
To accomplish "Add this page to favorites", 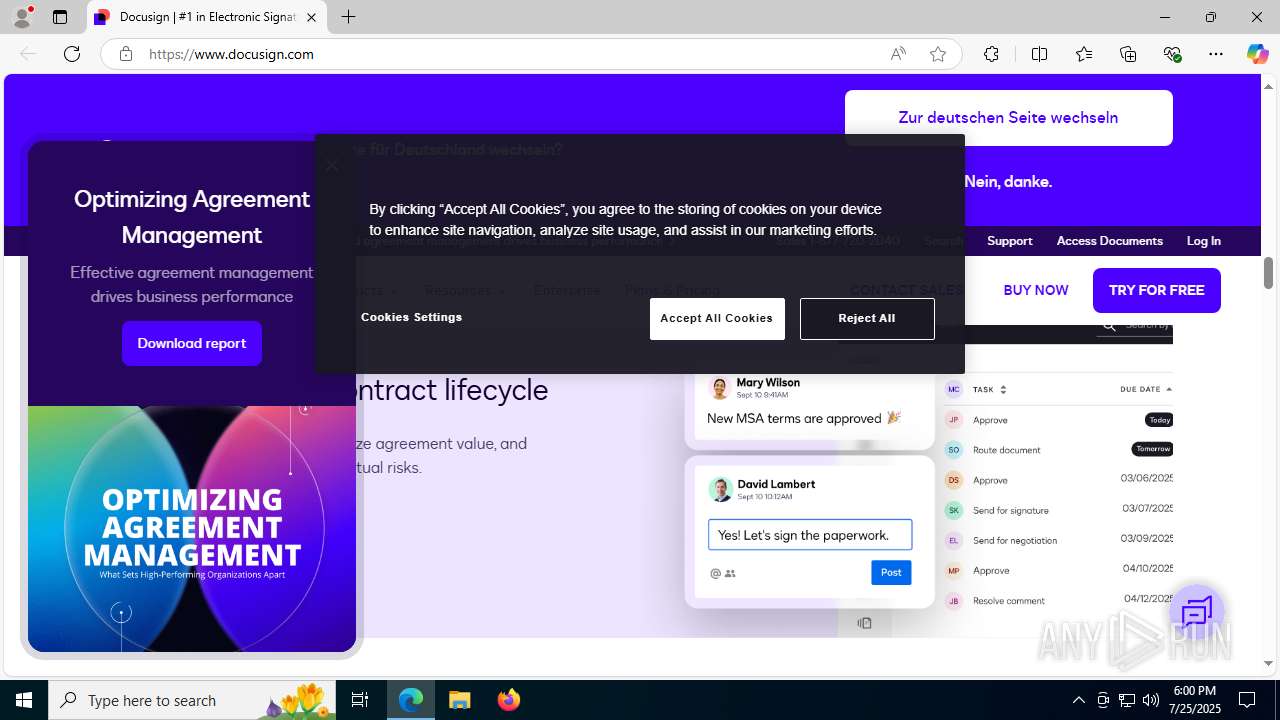I will tap(938, 54).
